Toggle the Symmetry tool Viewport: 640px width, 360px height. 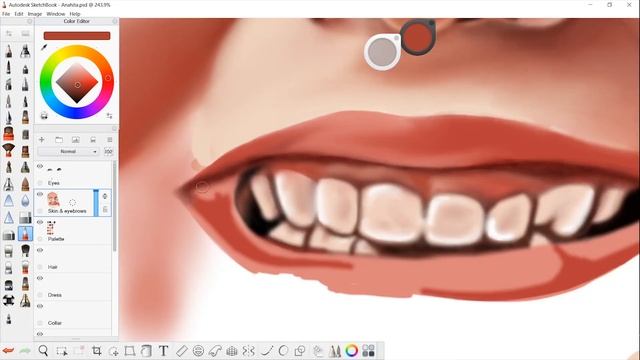coord(248,351)
